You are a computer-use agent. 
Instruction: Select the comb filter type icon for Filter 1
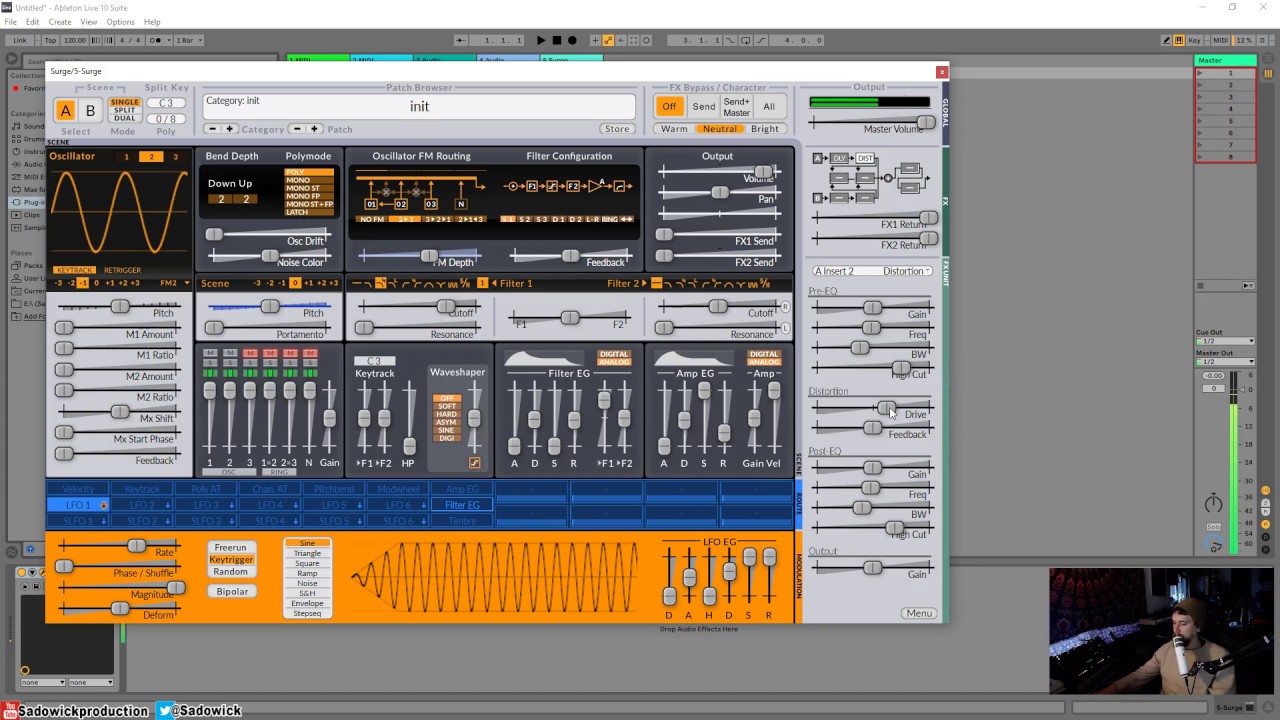pyautogui.click(x=452, y=283)
